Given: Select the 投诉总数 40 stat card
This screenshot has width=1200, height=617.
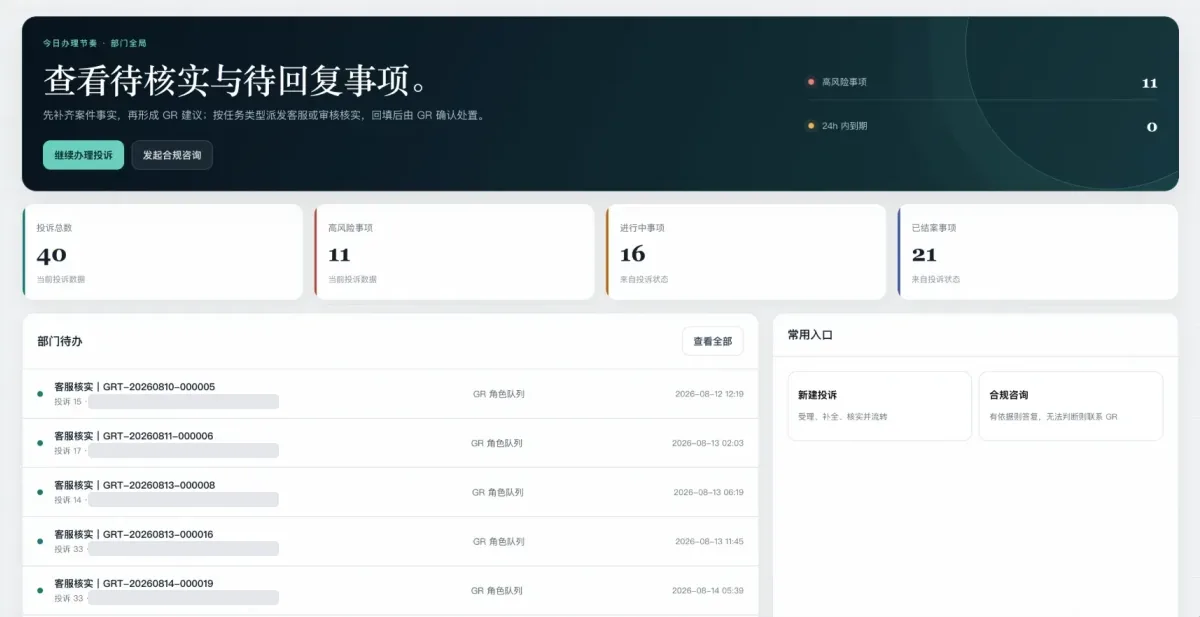Looking at the screenshot, I should (162, 252).
